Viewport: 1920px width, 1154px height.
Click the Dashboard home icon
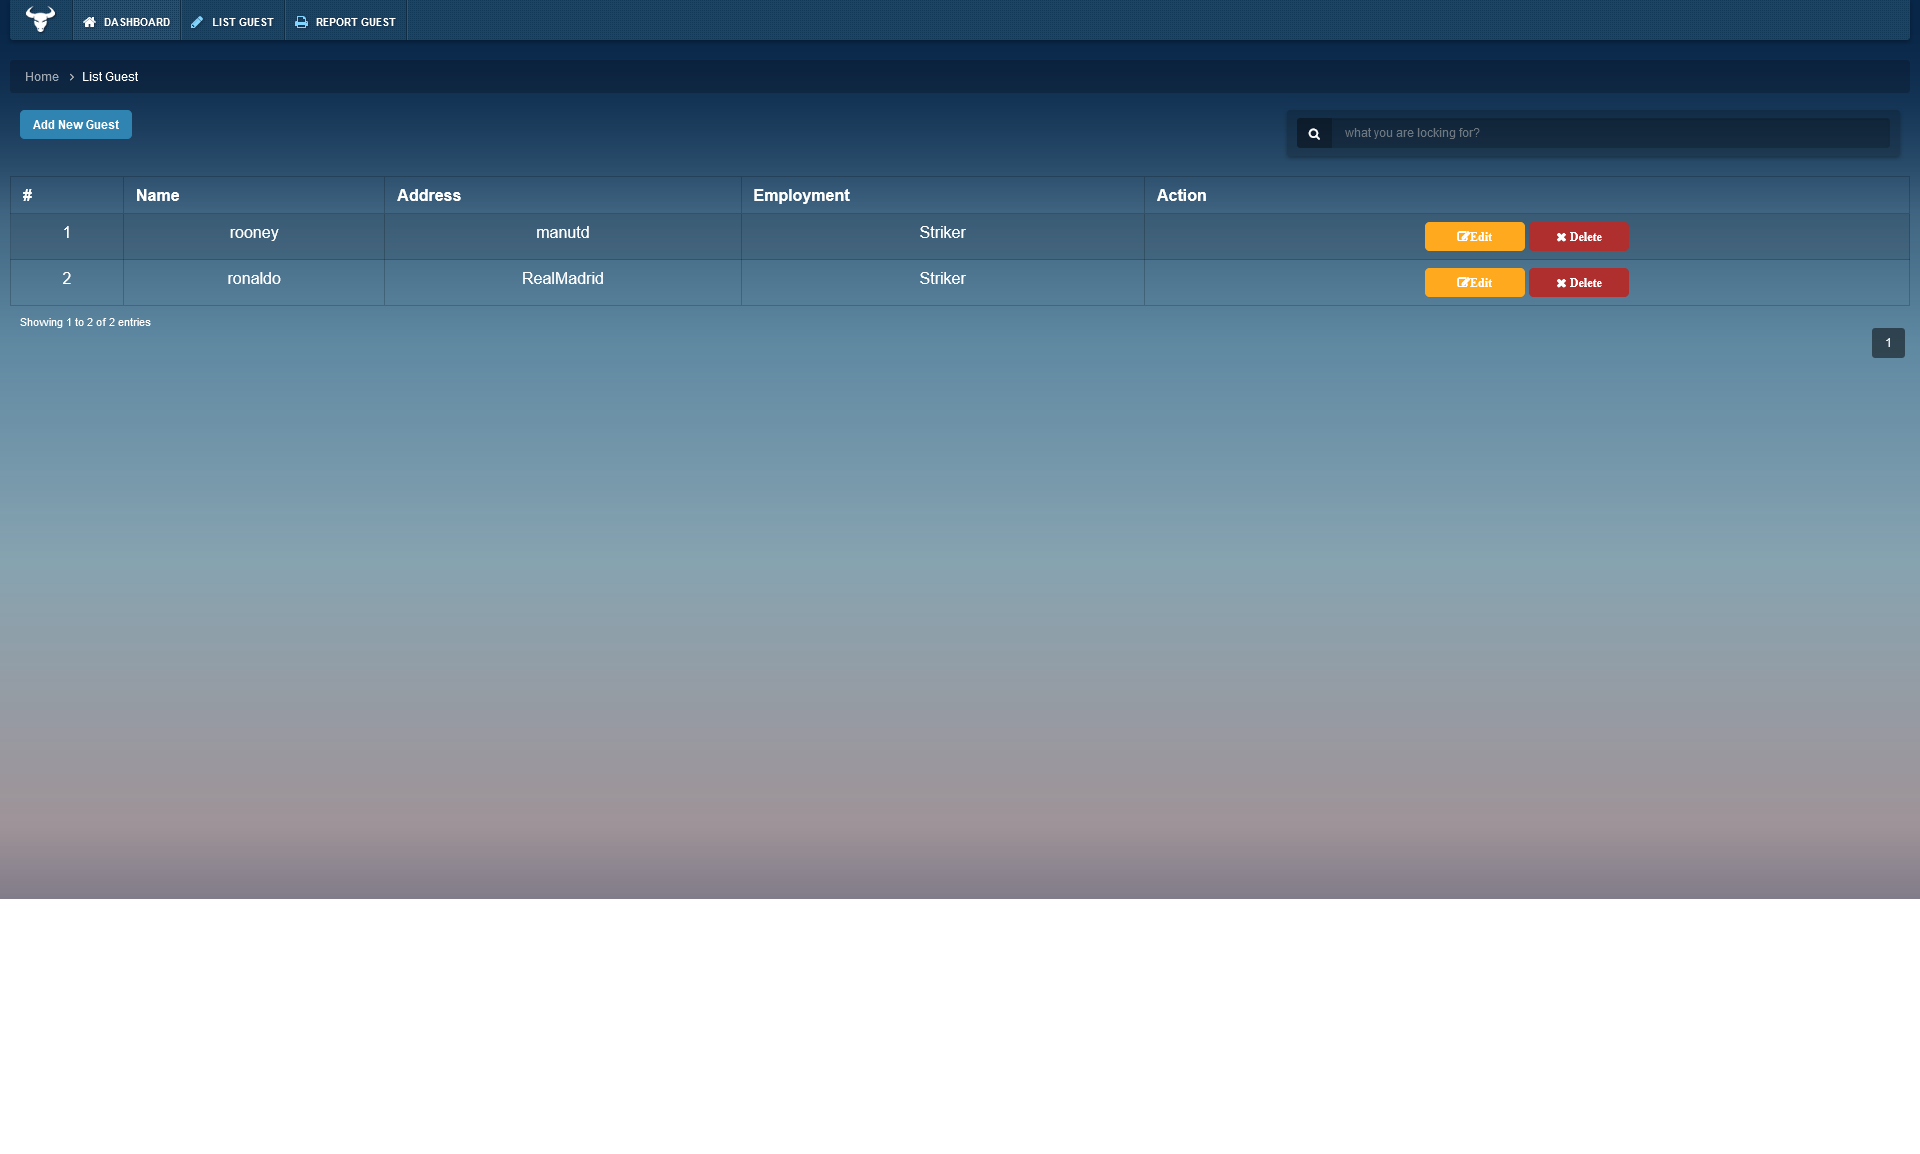coord(89,22)
